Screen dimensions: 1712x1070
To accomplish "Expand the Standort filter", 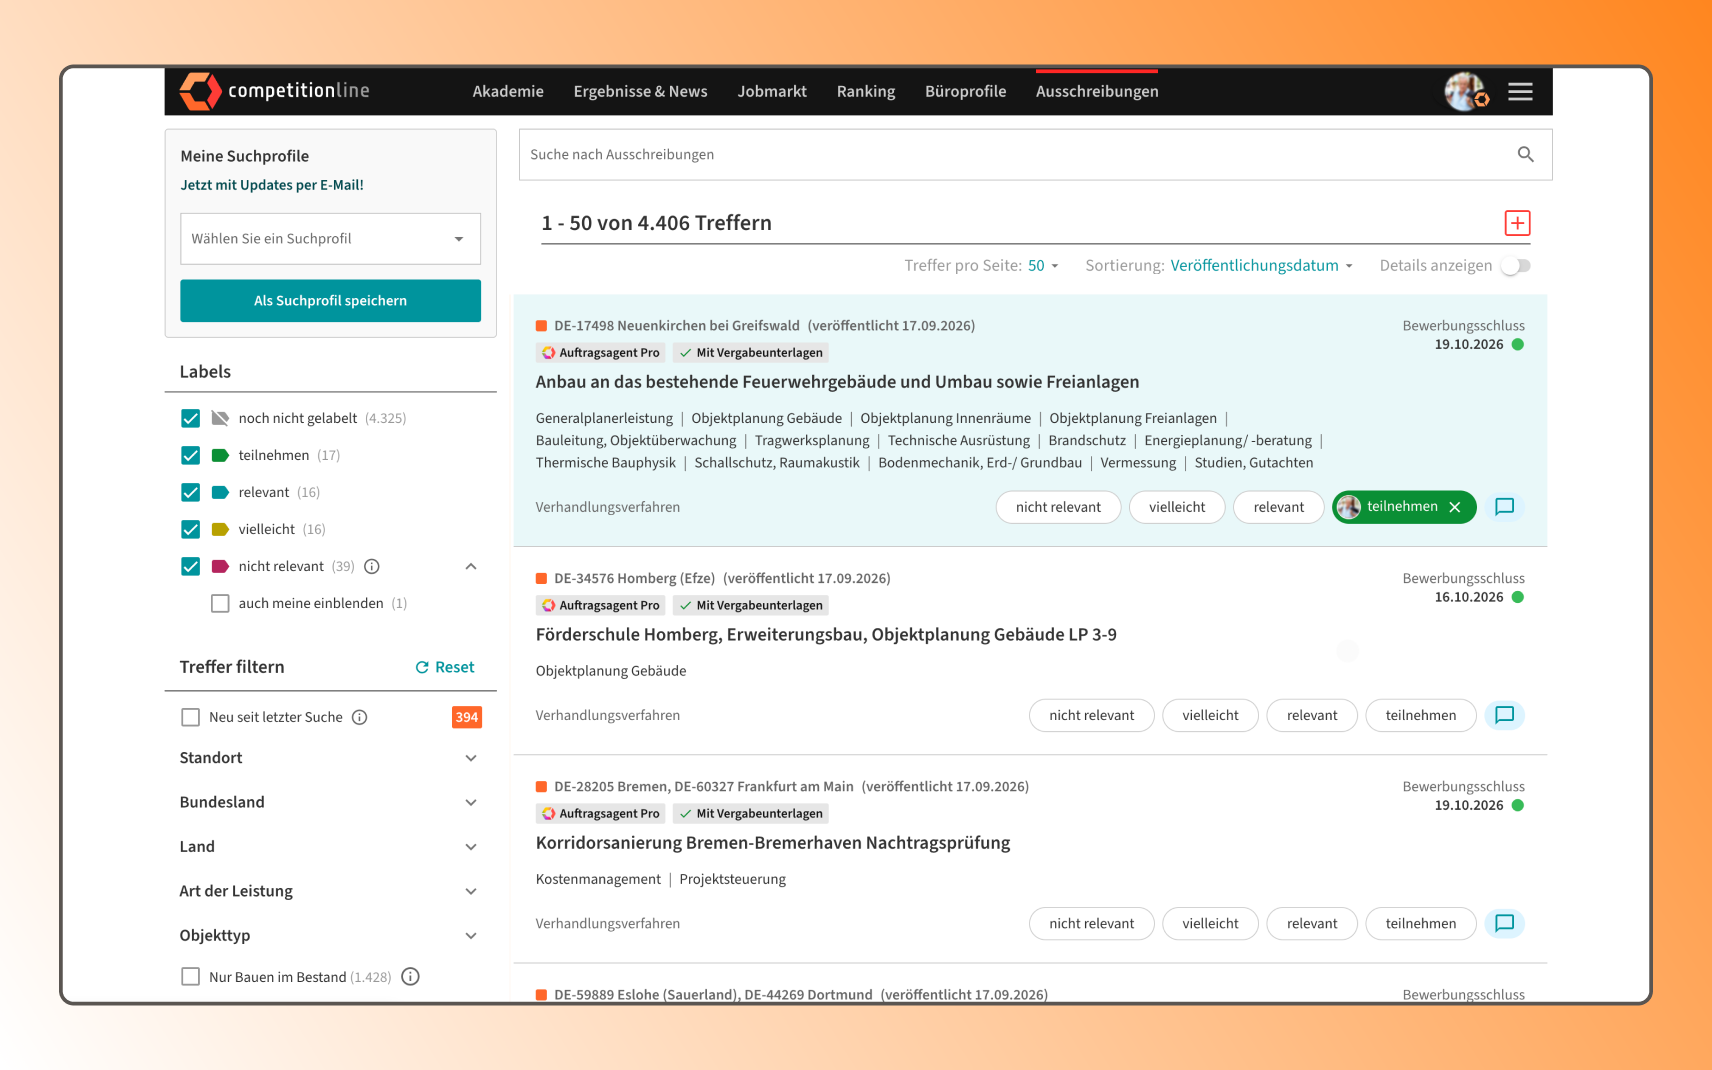I will (330, 758).
